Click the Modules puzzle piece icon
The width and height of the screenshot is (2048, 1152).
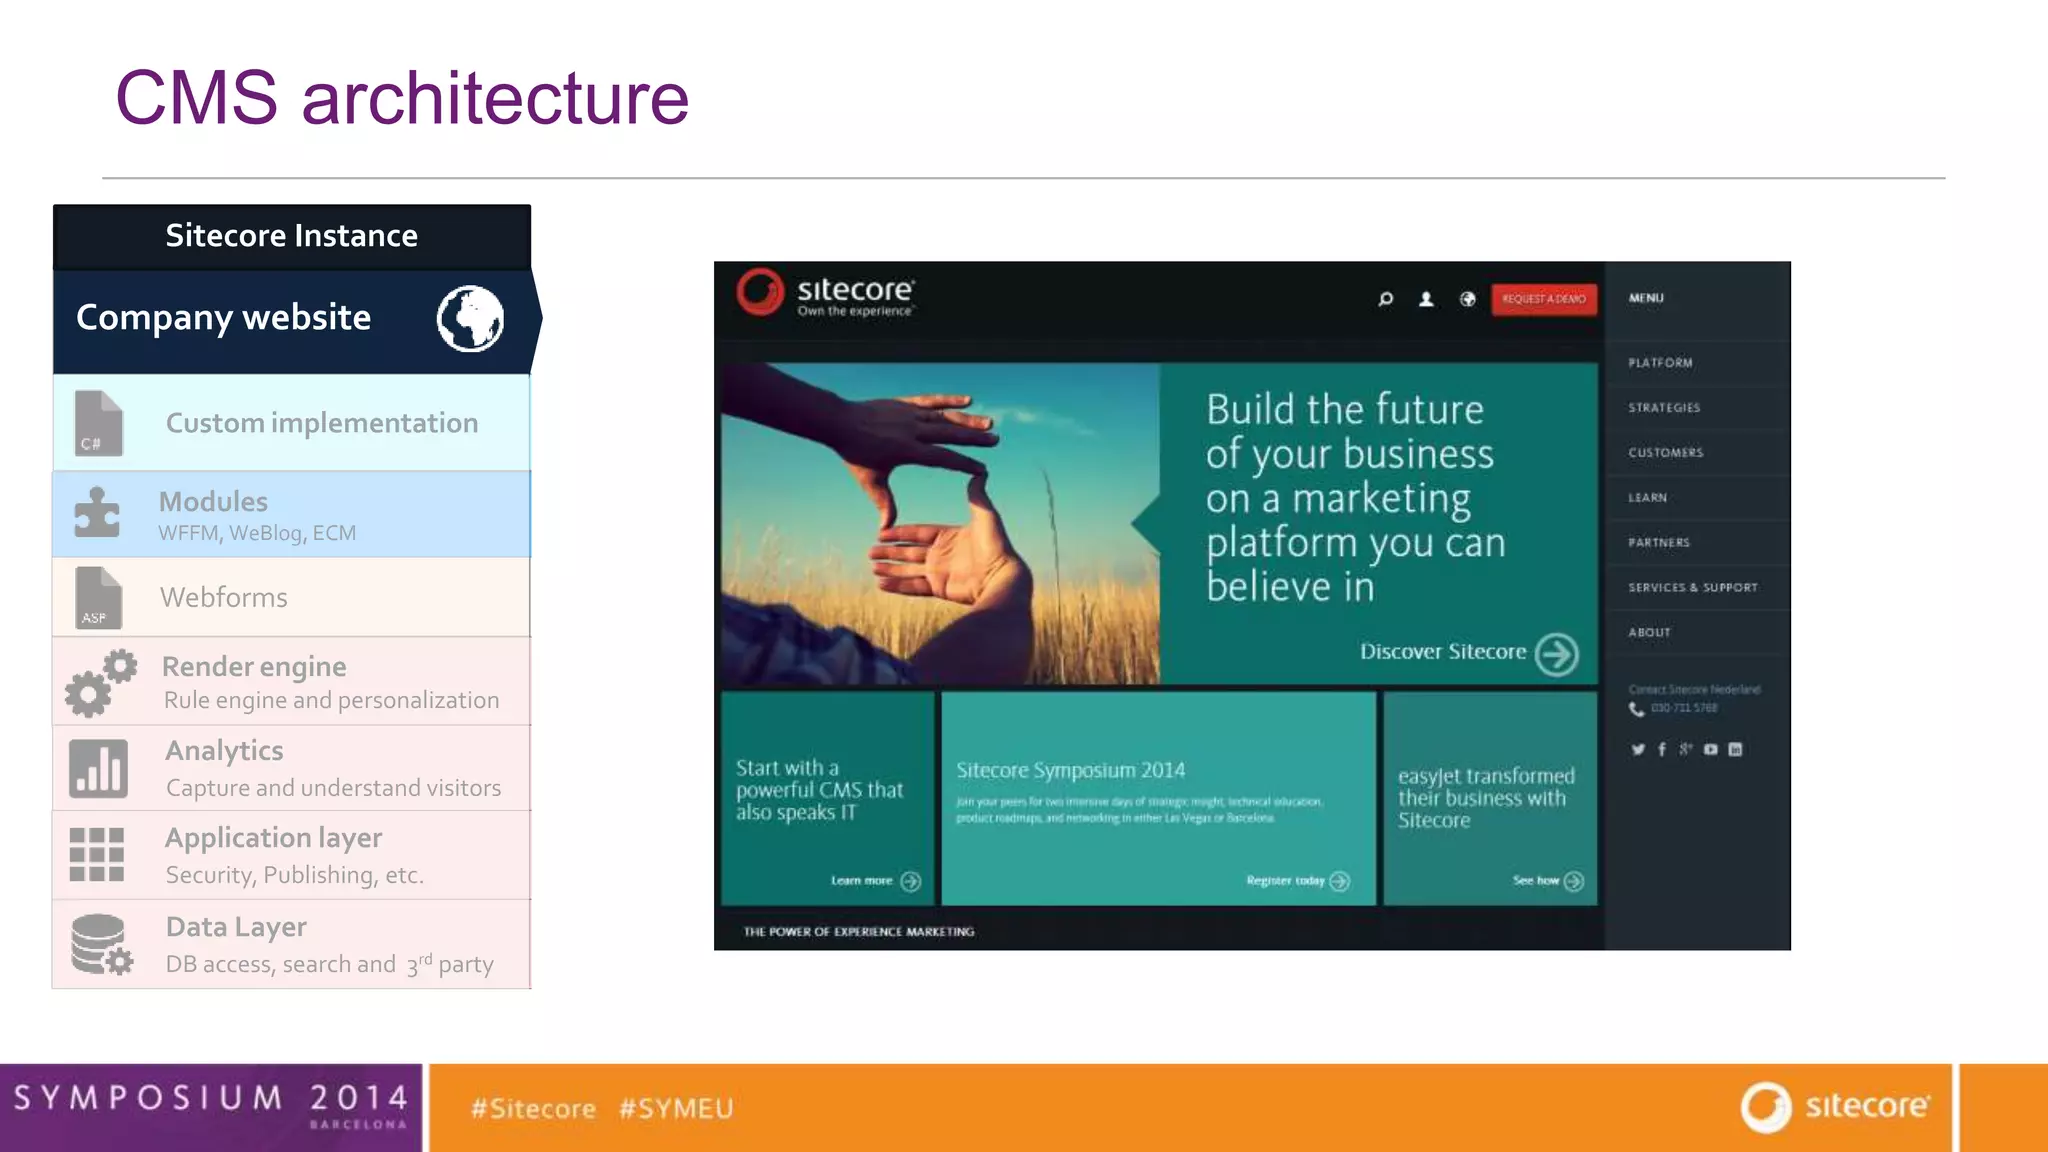[x=97, y=513]
